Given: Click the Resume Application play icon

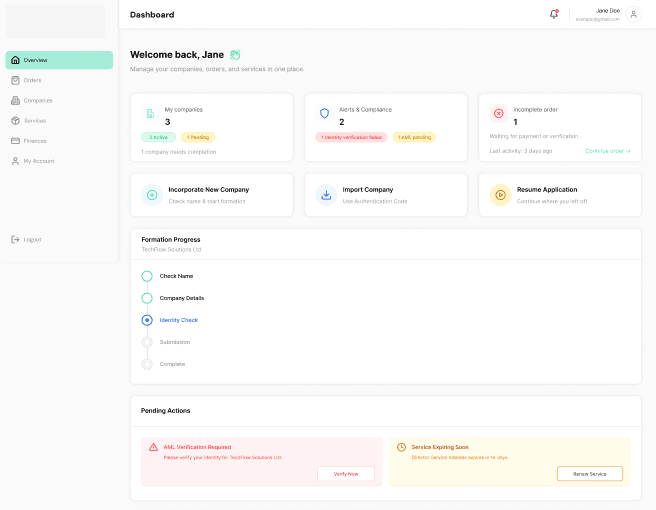Looking at the screenshot, I should [500, 195].
